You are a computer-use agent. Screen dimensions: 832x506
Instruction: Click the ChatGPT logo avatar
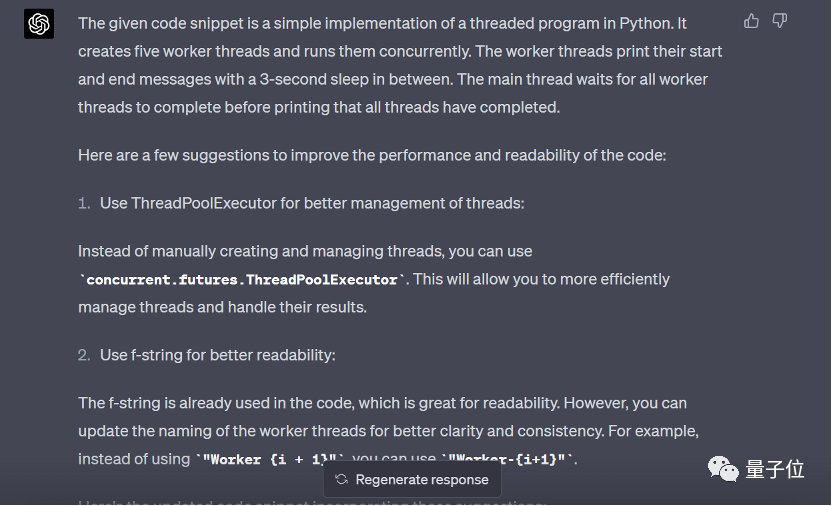39,24
